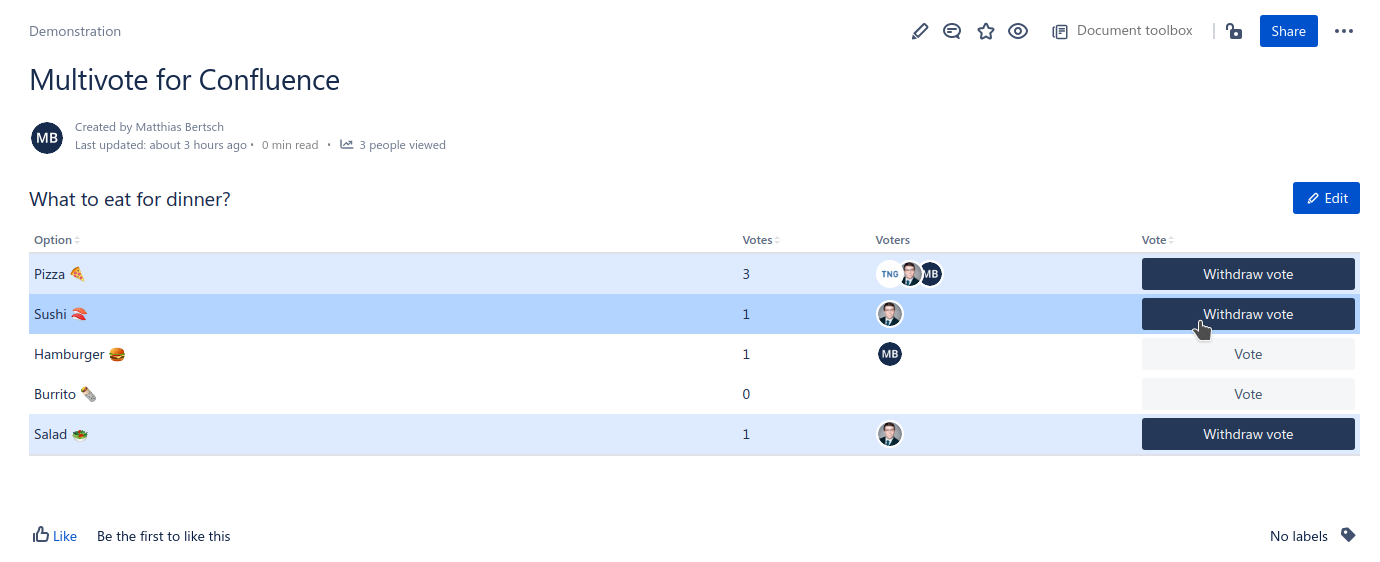Open page restrictions padlock icon

[x=1234, y=31]
